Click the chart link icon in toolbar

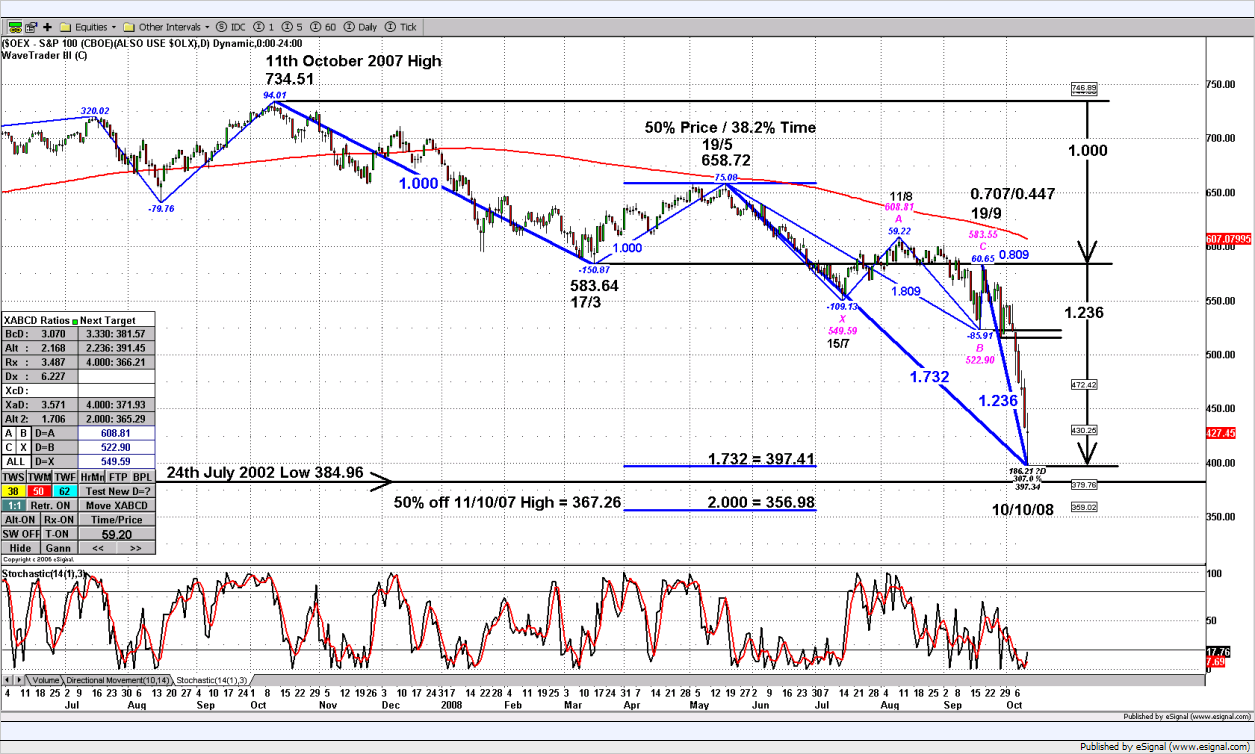(x=15, y=26)
